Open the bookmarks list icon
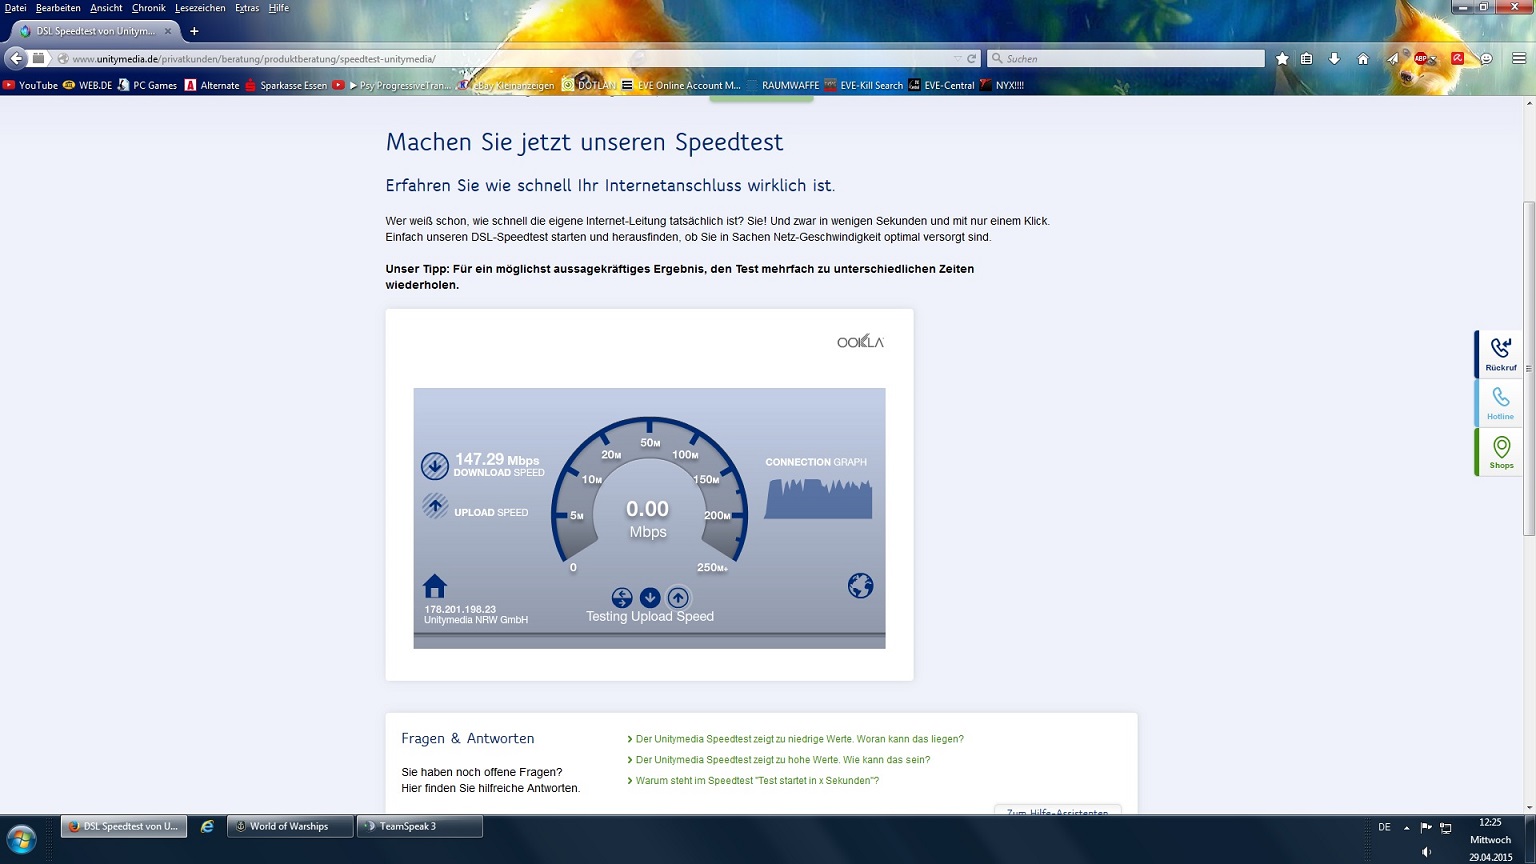The width and height of the screenshot is (1536, 864). [x=1306, y=59]
